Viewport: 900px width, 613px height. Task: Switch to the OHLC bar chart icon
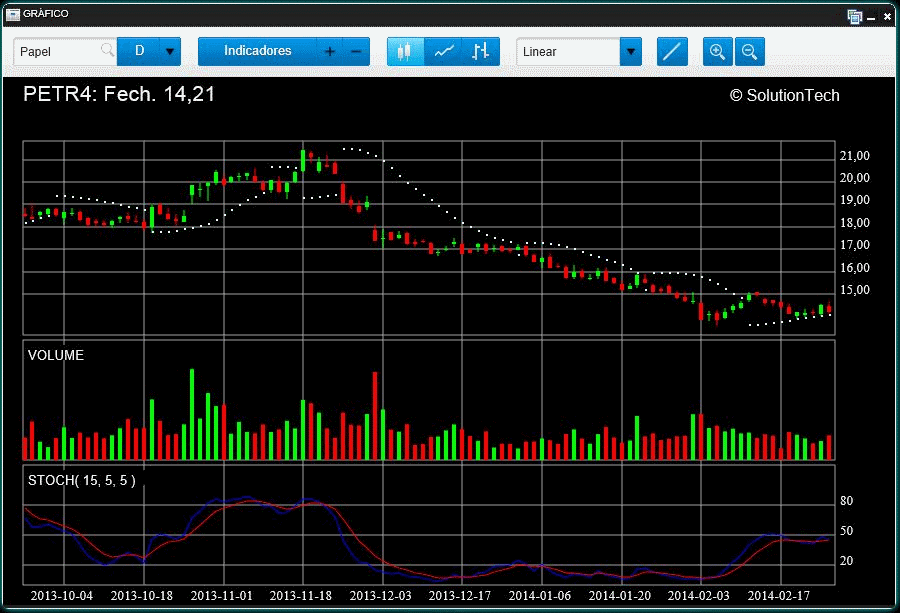coord(481,52)
